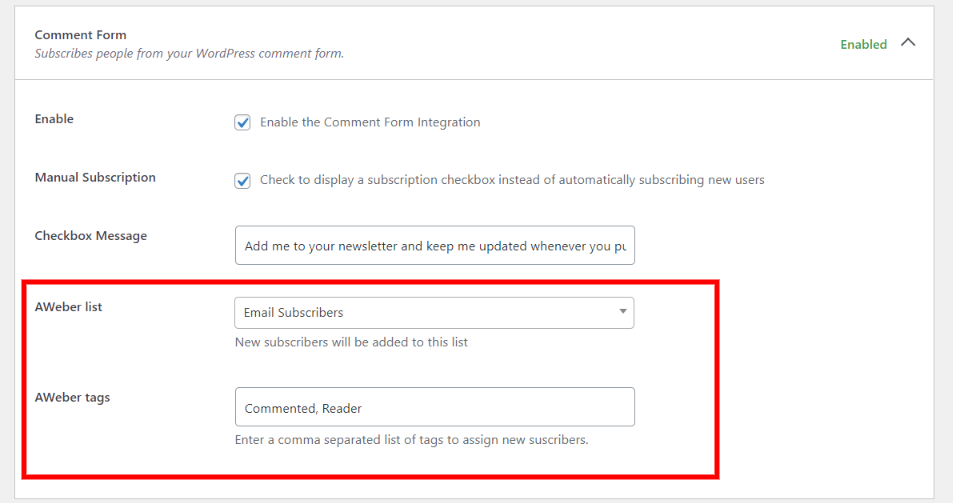The image size is (953, 503).
Task: Click the Checkbox Message label
Action: (91, 236)
